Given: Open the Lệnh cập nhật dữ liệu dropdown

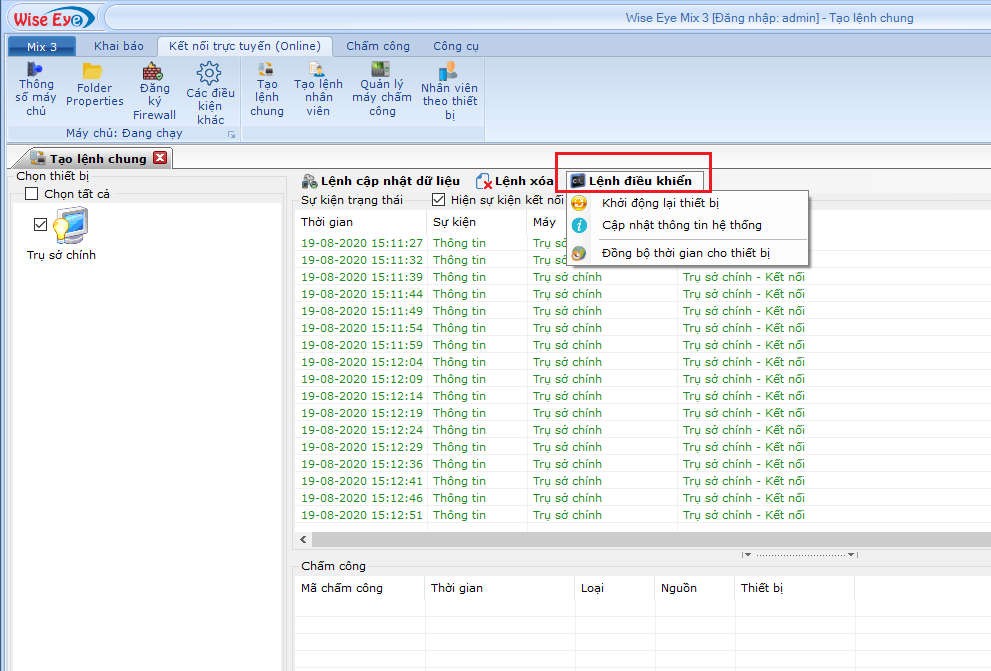Looking at the screenshot, I should (381, 181).
